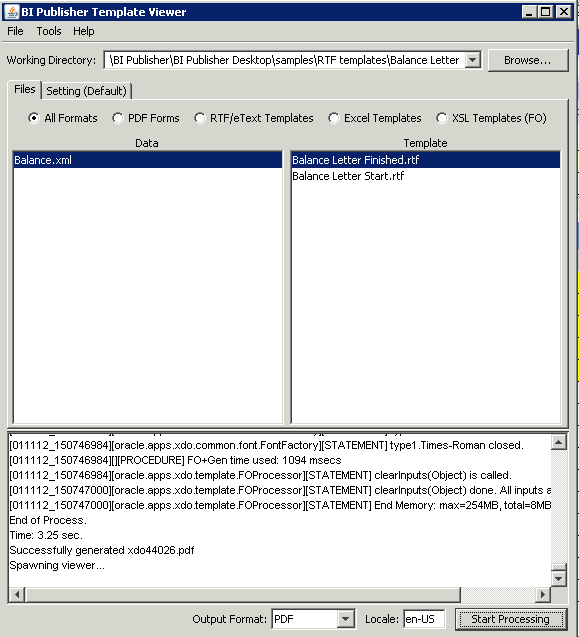Viewport: 579px width, 637px height.
Task: Expand the Working Directory dropdown arrow
Action: (x=473, y=60)
